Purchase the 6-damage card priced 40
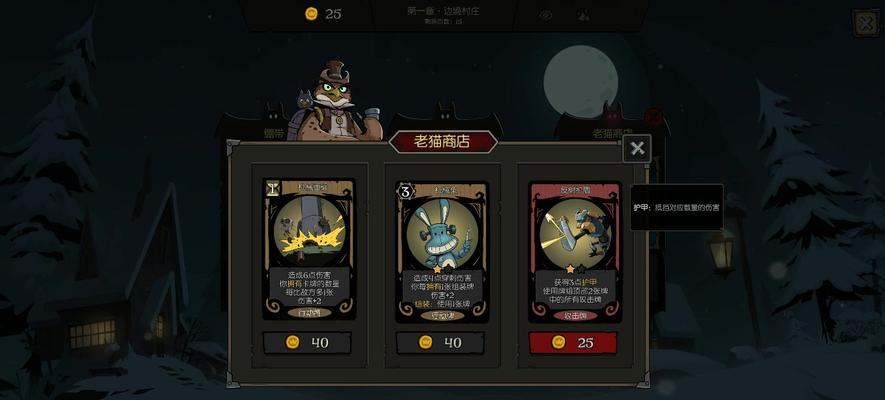Viewport: 885px width, 400px height. [x=307, y=342]
